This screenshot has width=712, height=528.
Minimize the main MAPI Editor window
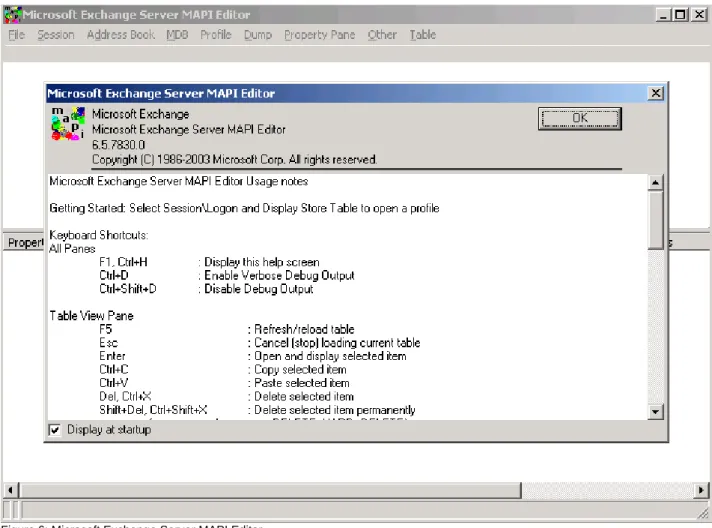663,15
